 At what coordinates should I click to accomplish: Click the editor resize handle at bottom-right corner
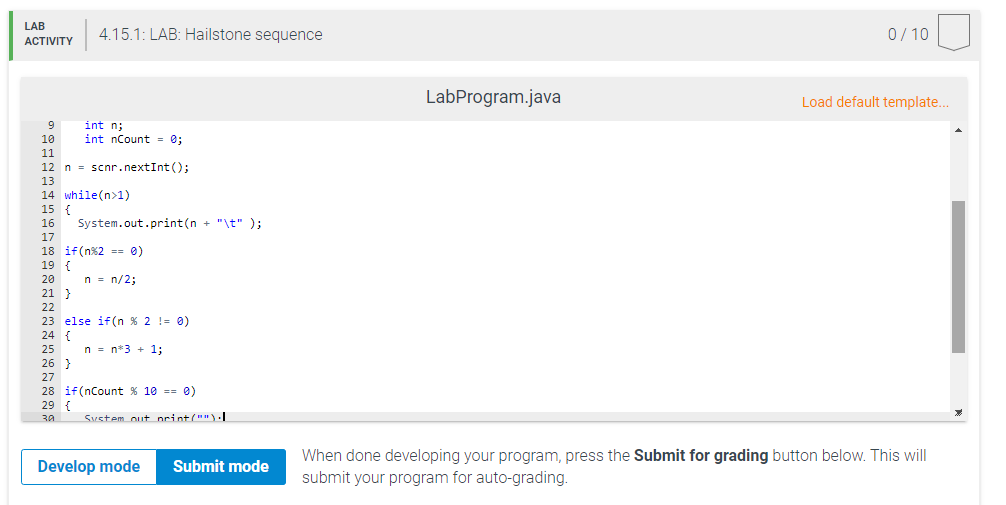tap(958, 413)
